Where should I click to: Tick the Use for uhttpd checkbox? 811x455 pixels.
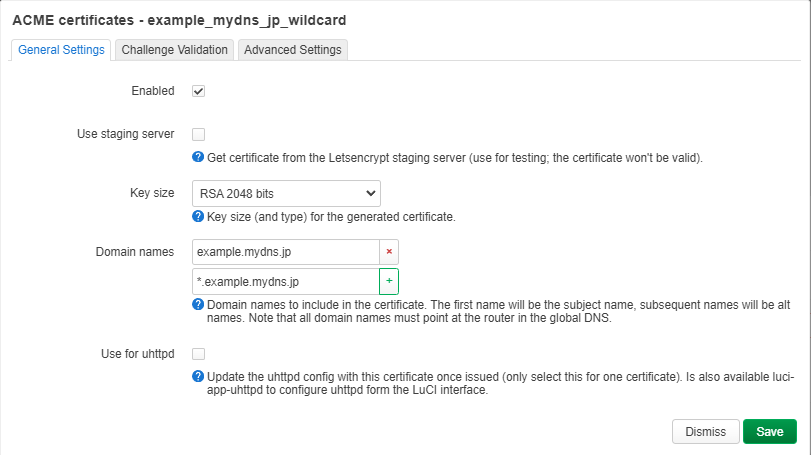click(x=198, y=353)
